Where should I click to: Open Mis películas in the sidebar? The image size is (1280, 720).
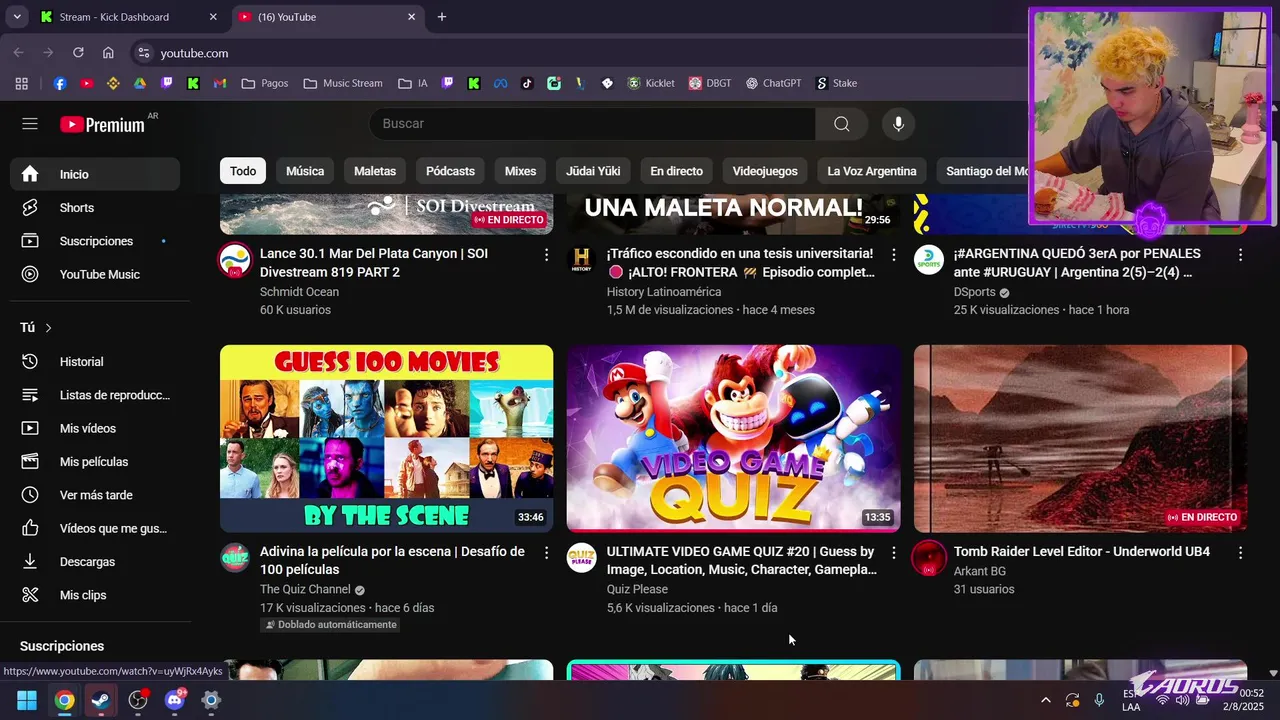pos(95,462)
